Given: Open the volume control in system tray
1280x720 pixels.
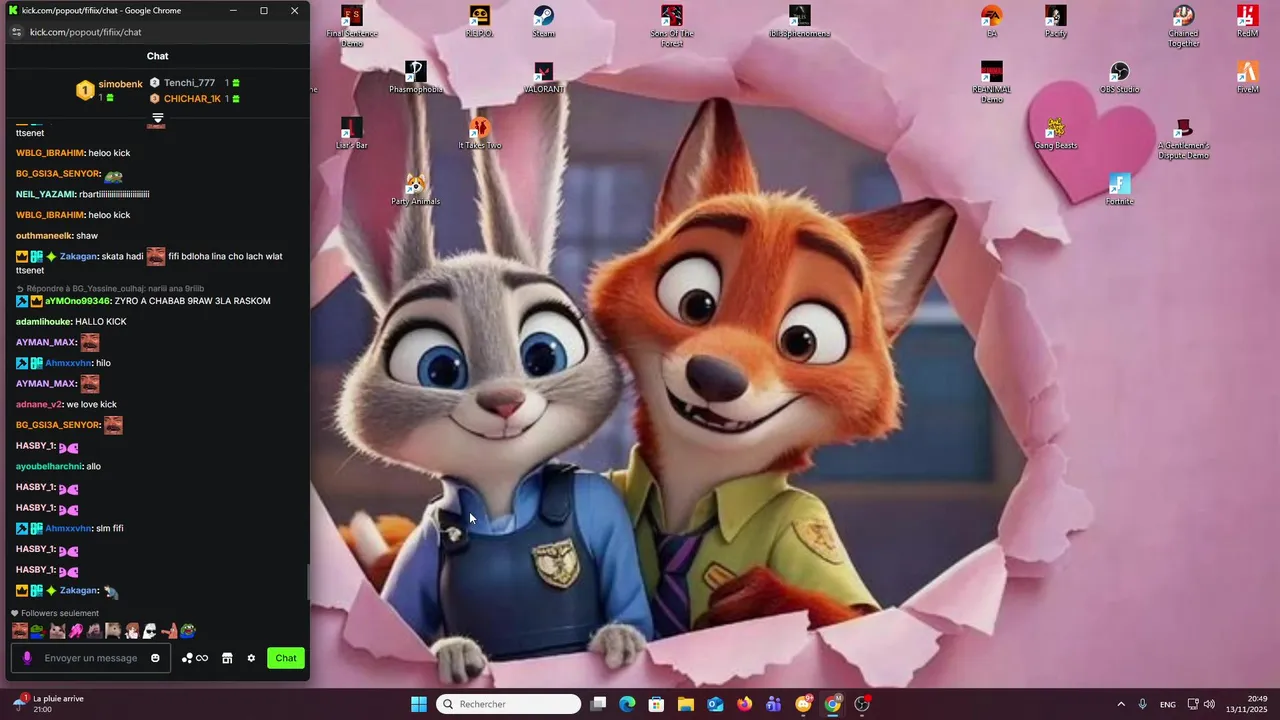Looking at the screenshot, I should 1209,704.
